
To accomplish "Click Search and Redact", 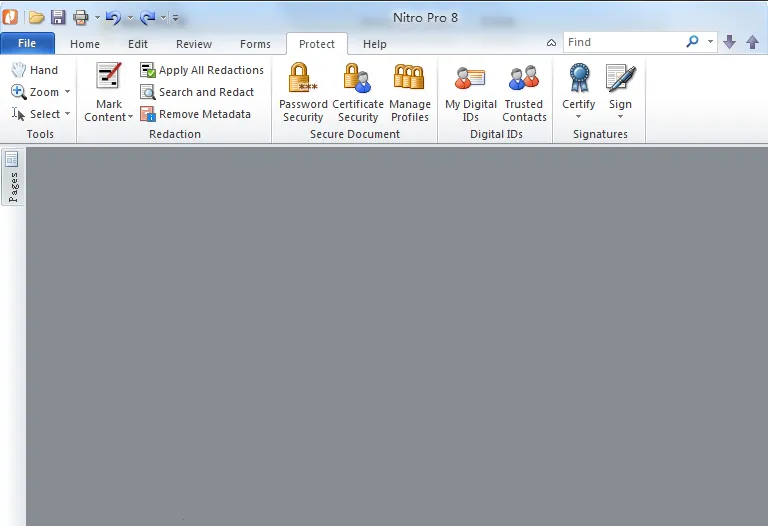I will click(x=197, y=92).
